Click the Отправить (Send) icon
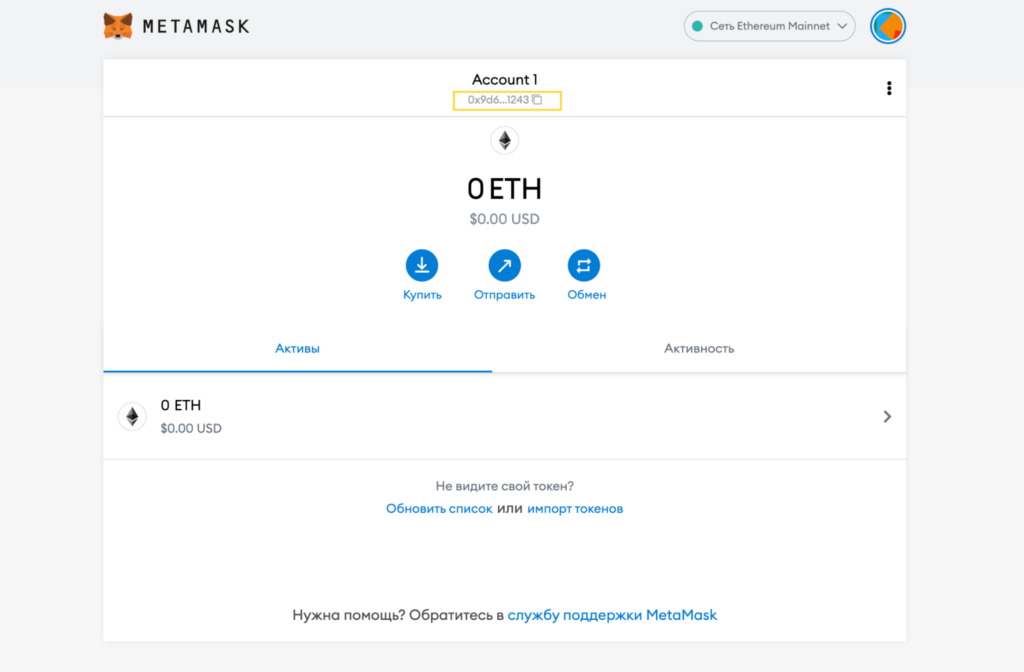This screenshot has height=672, width=1024. click(x=504, y=263)
